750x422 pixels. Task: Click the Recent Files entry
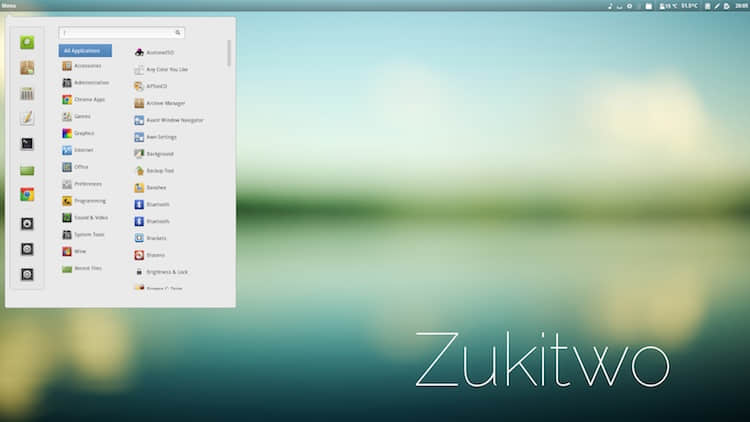click(82, 268)
